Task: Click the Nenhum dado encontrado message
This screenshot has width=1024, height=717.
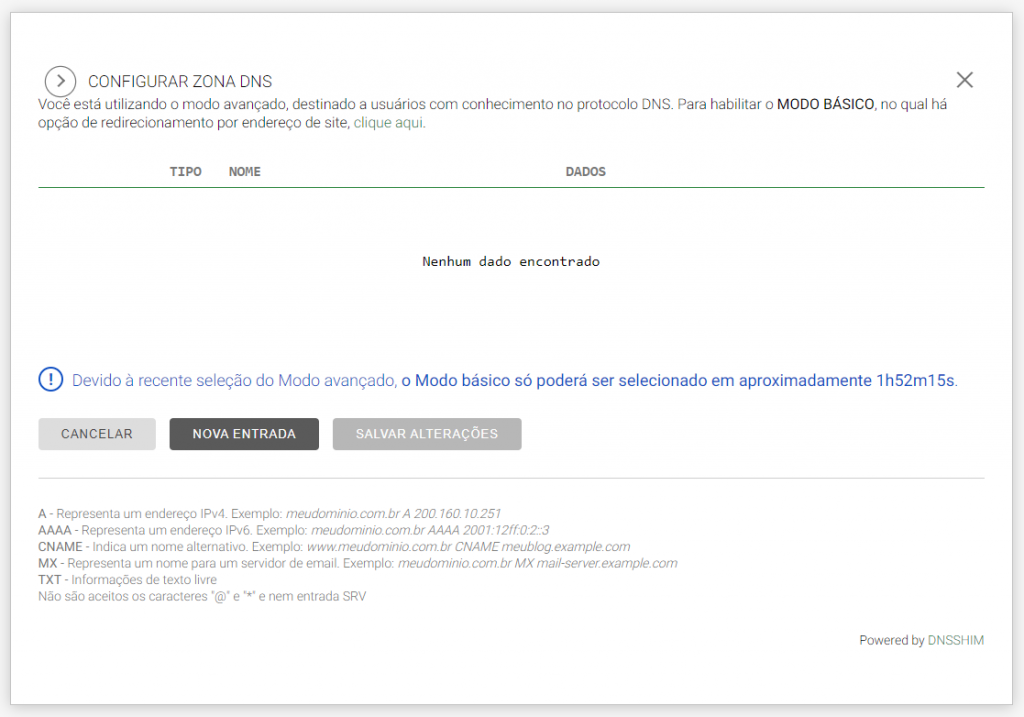Action: coord(511,261)
